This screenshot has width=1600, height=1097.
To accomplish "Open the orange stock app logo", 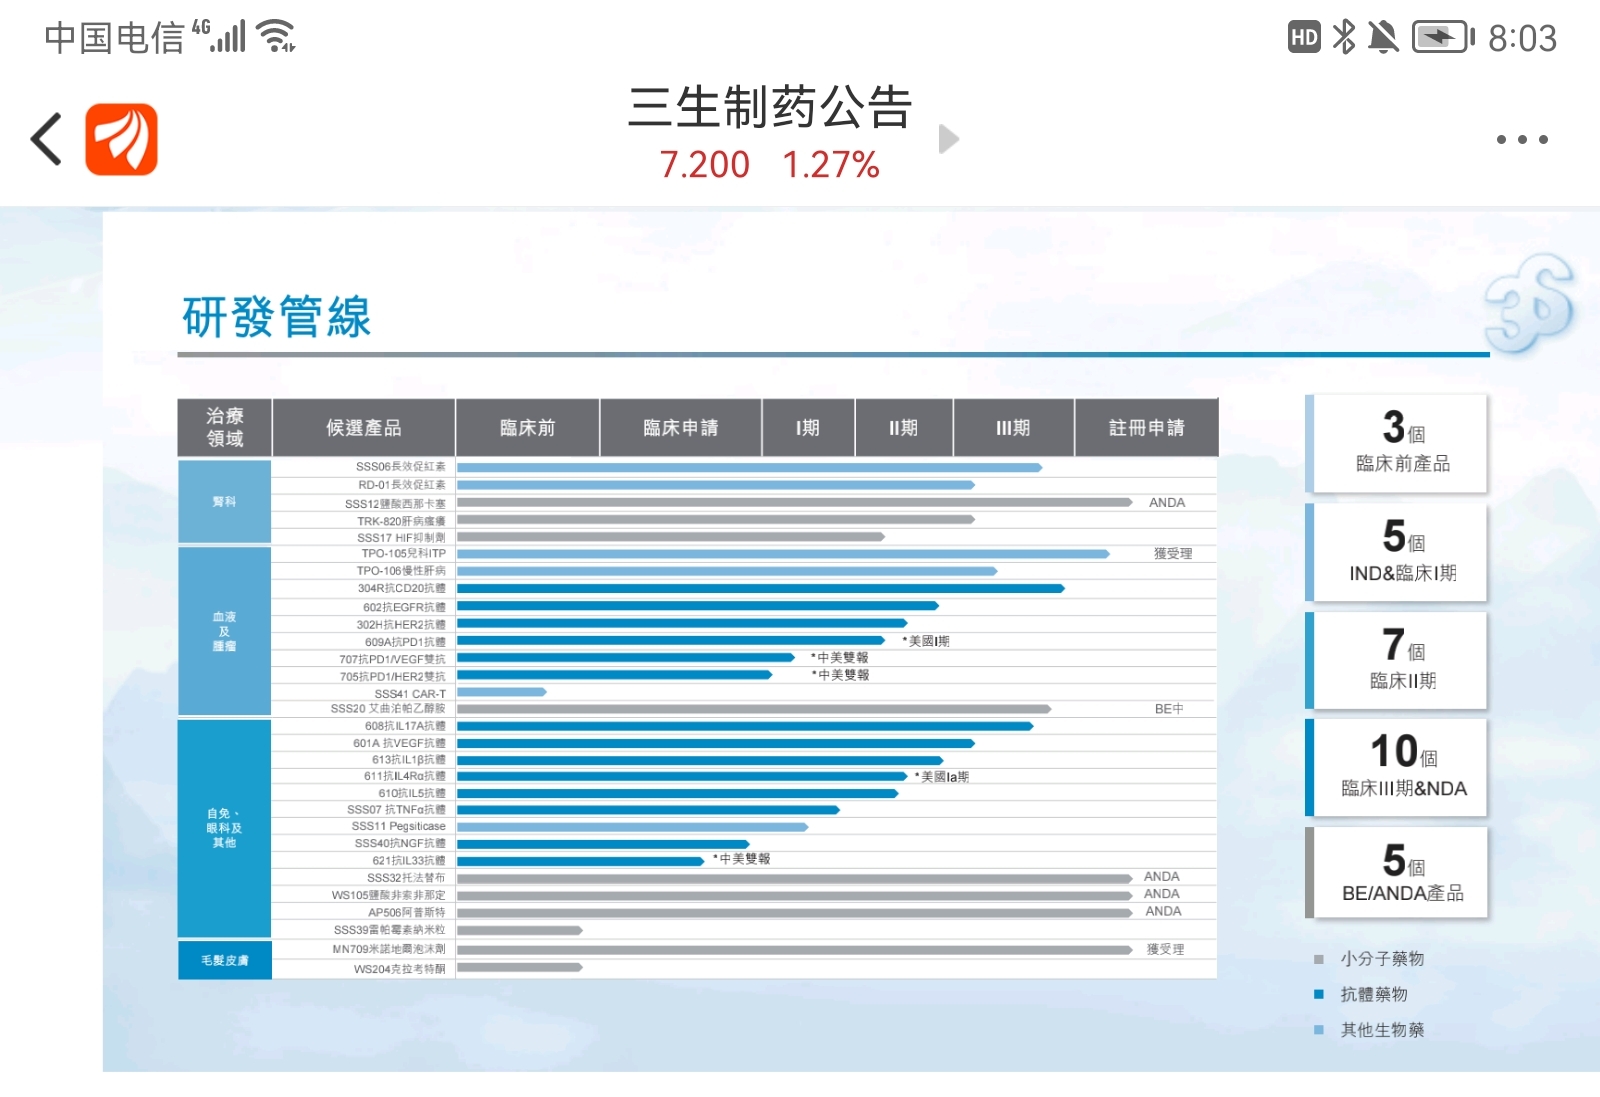I will [x=121, y=139].
